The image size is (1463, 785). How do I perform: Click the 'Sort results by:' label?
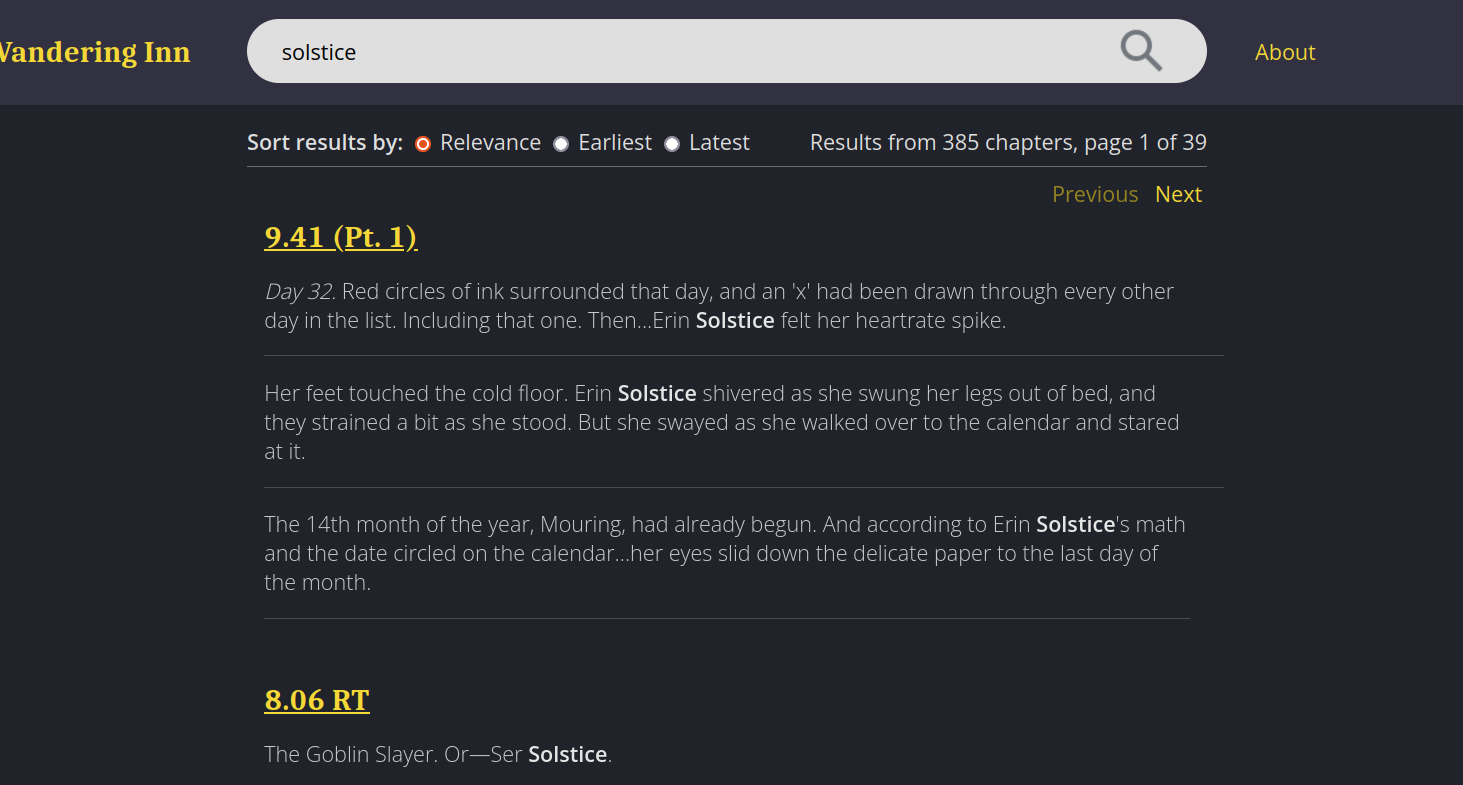pyautogui.click(x=325, y=143)
